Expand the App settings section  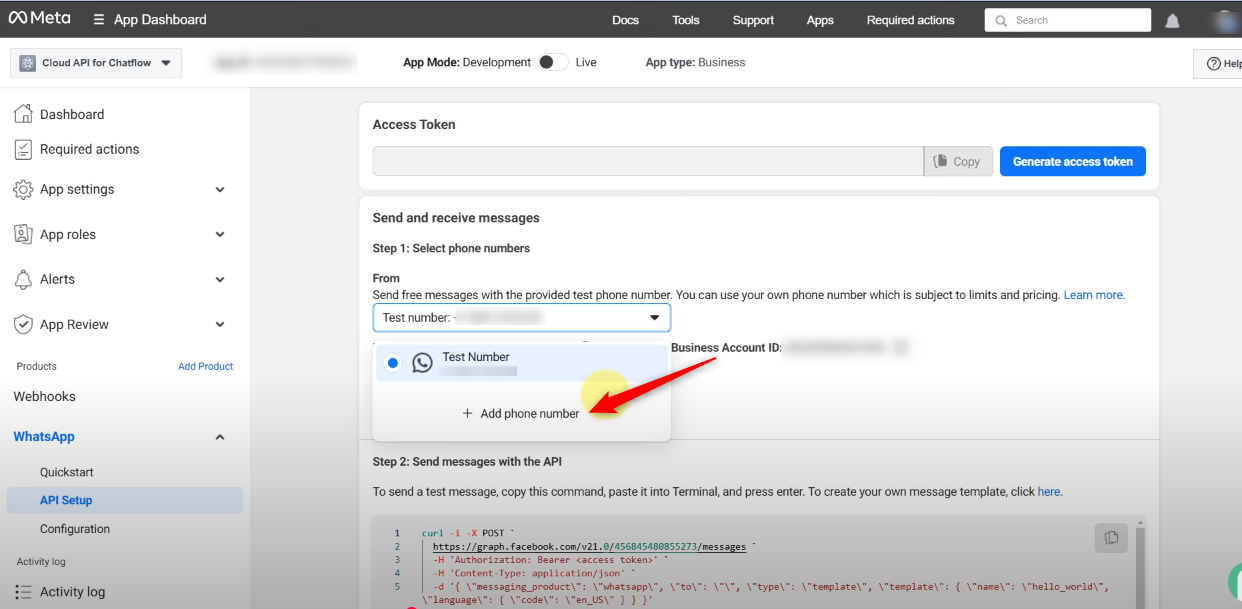[x=220, y=189]
